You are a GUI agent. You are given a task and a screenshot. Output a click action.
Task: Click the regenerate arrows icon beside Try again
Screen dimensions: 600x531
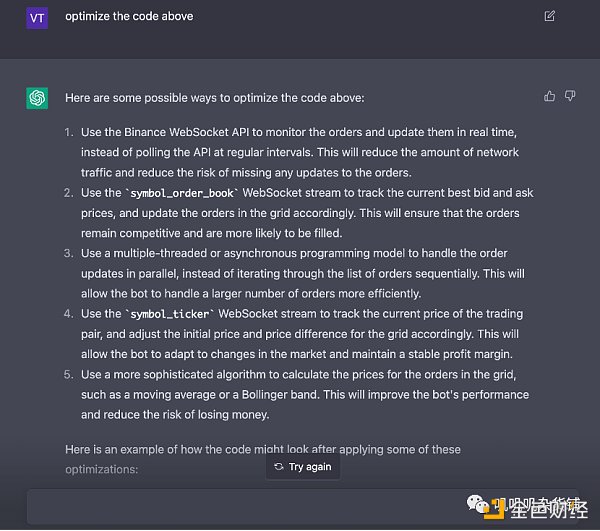pyautogui.click(x=279, y=467)
